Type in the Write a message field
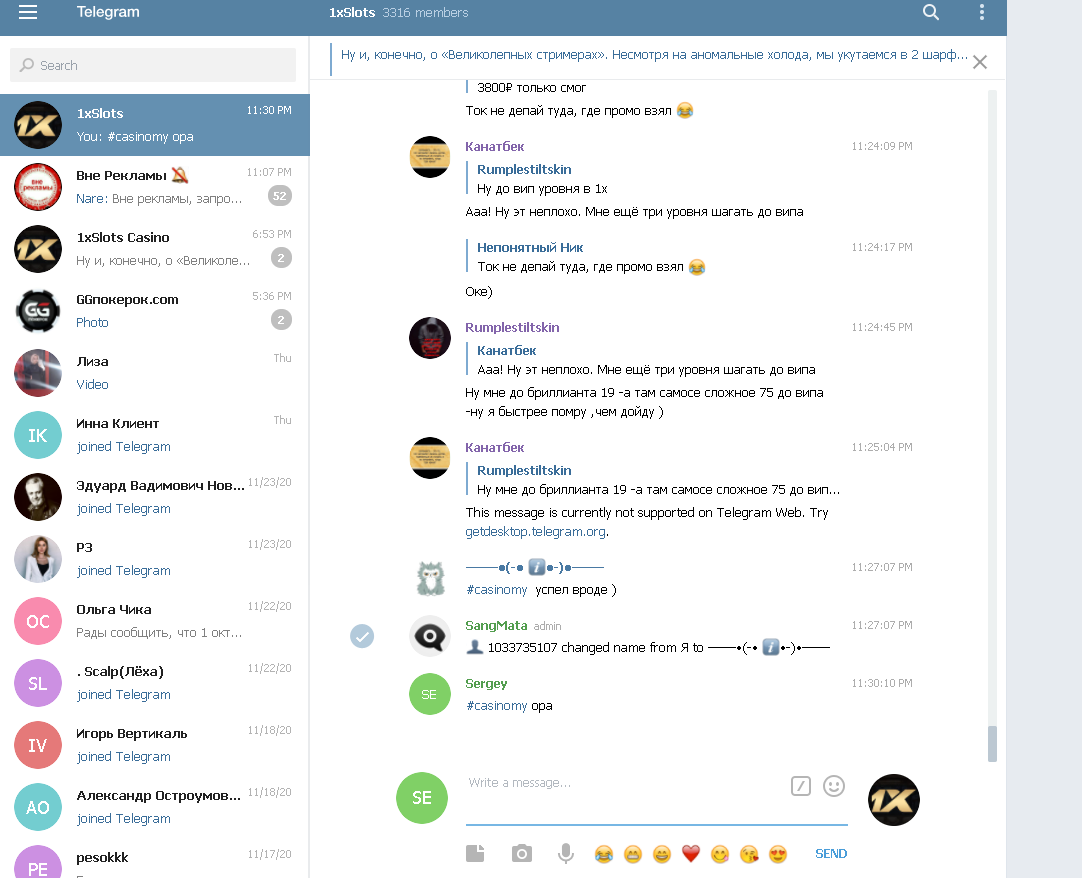This screenshot has width=1082, height=878. point(620,783)
